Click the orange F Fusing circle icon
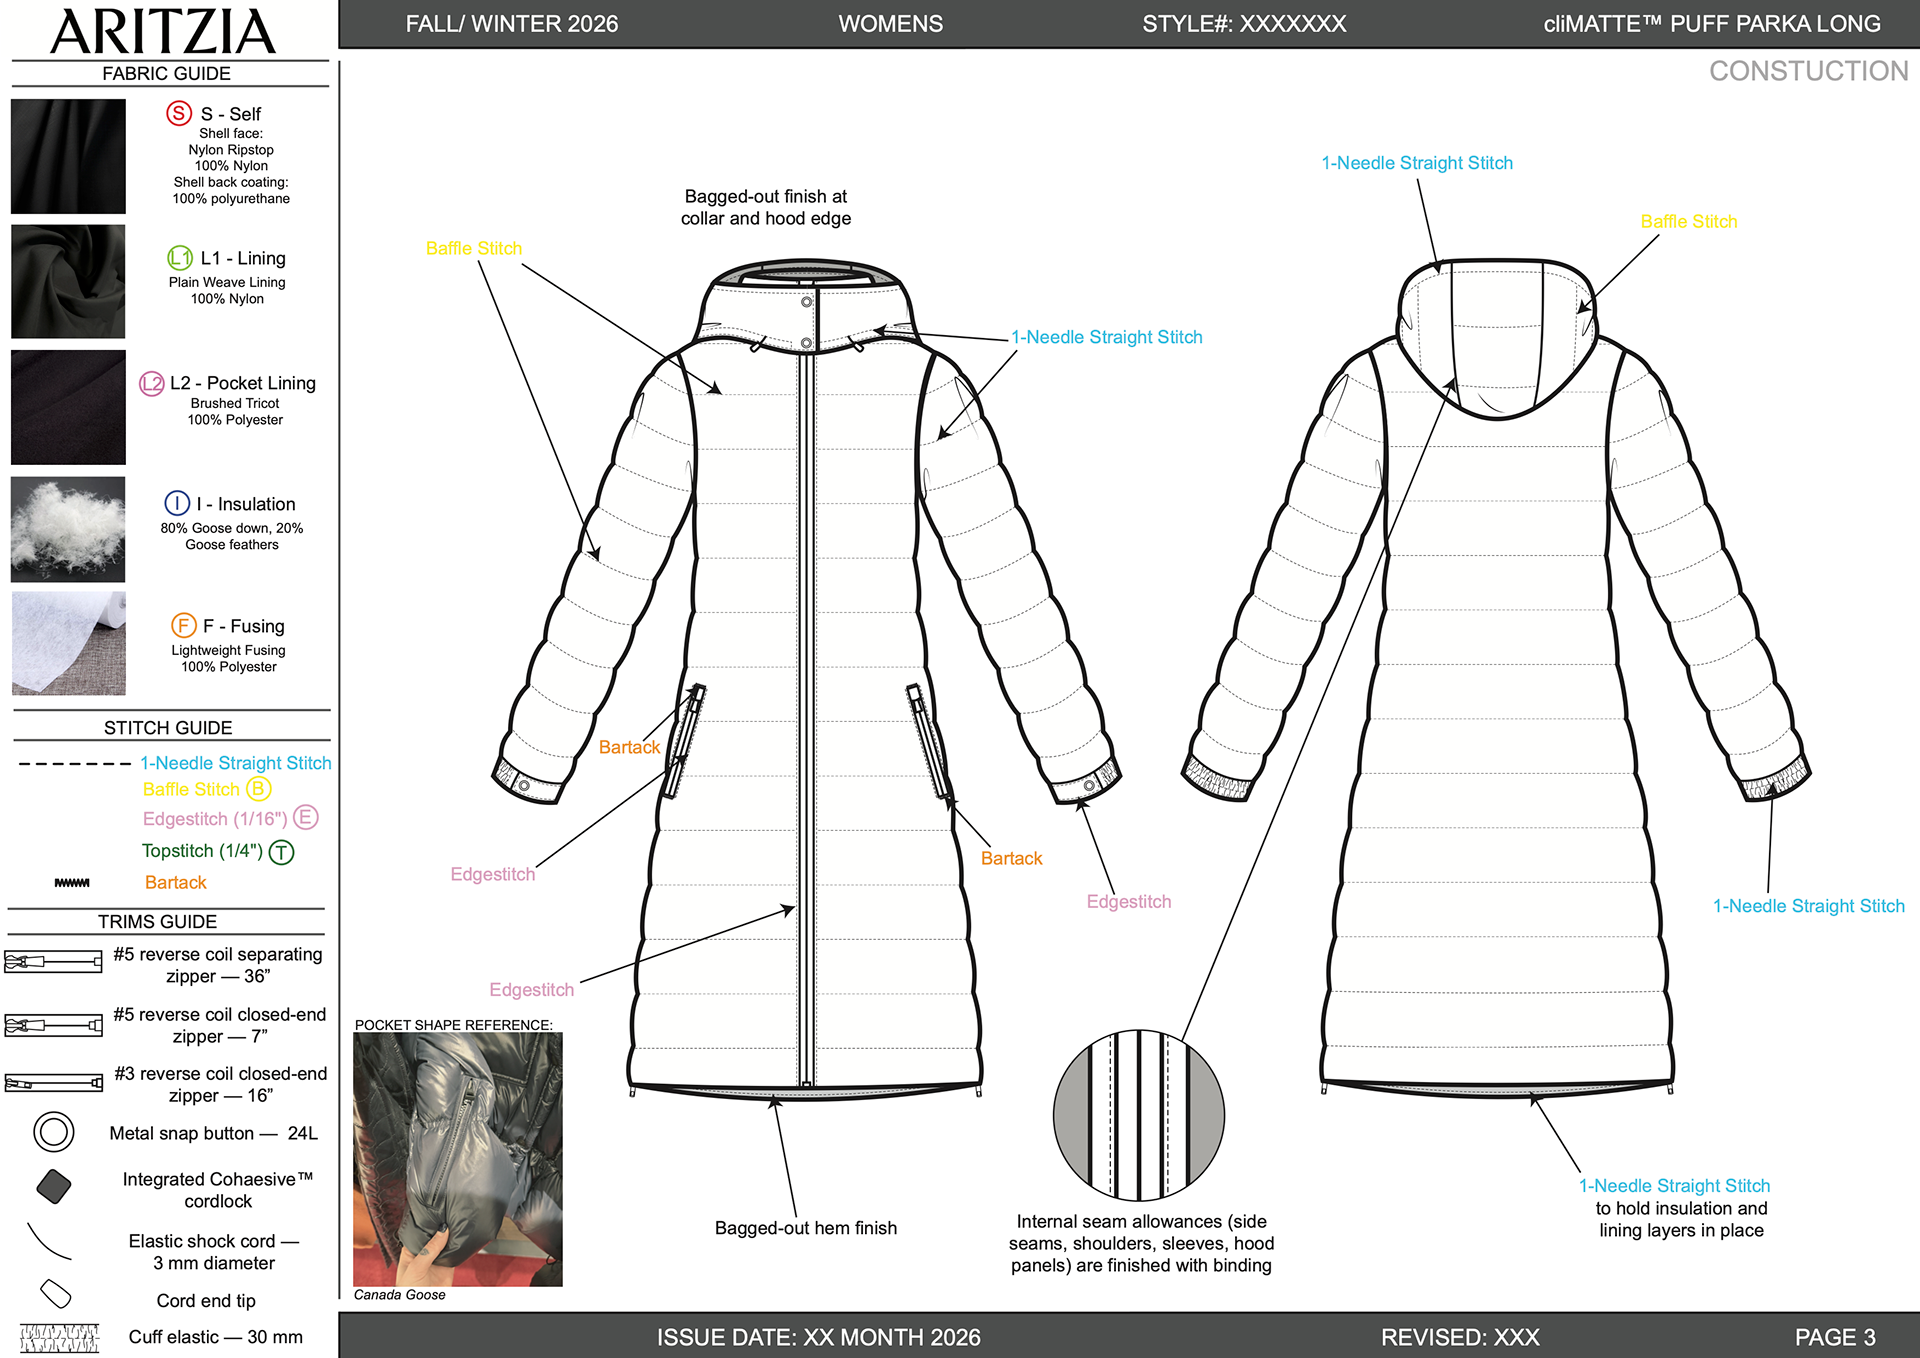This screenshot has height=1358, width=1920. (183, 625)
